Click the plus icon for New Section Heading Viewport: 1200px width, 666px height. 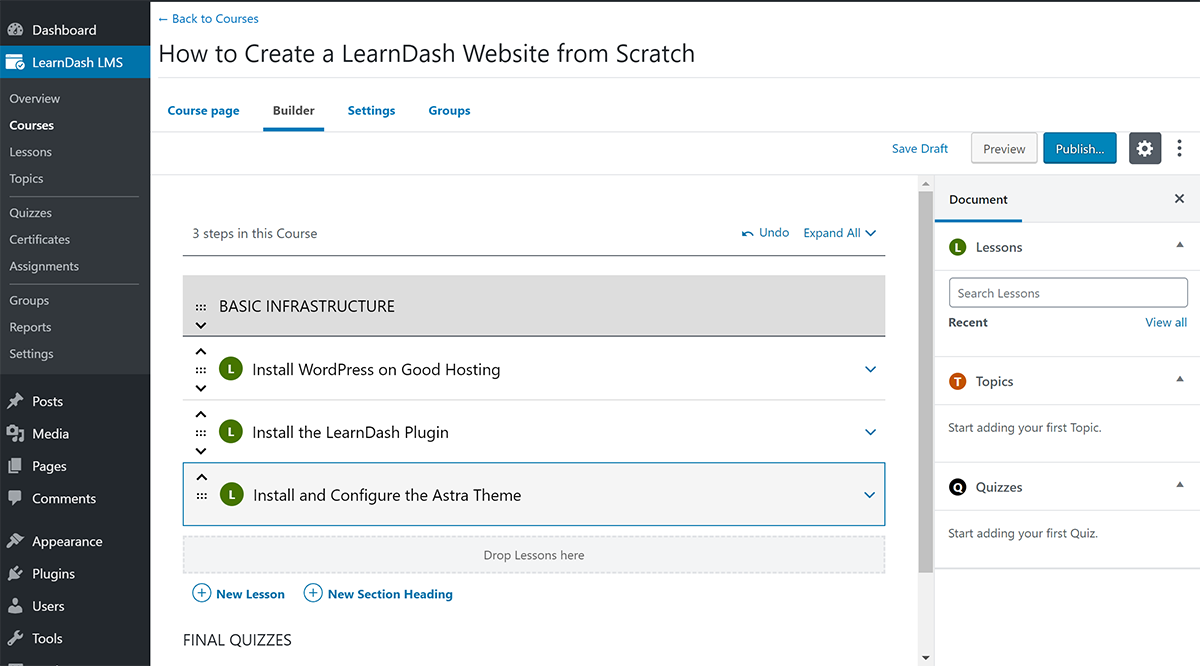[x=313, y=593]
